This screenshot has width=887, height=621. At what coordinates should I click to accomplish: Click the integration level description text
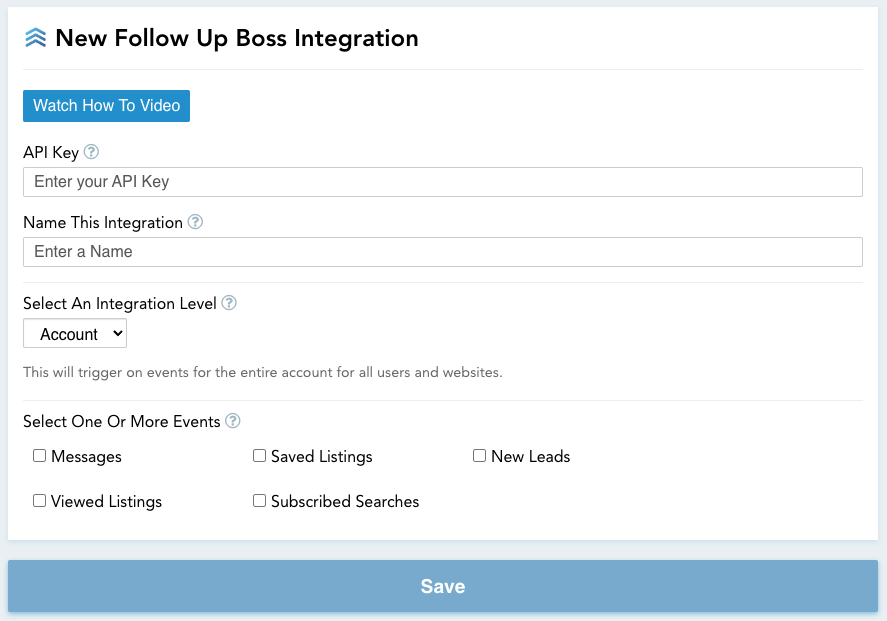262,372
